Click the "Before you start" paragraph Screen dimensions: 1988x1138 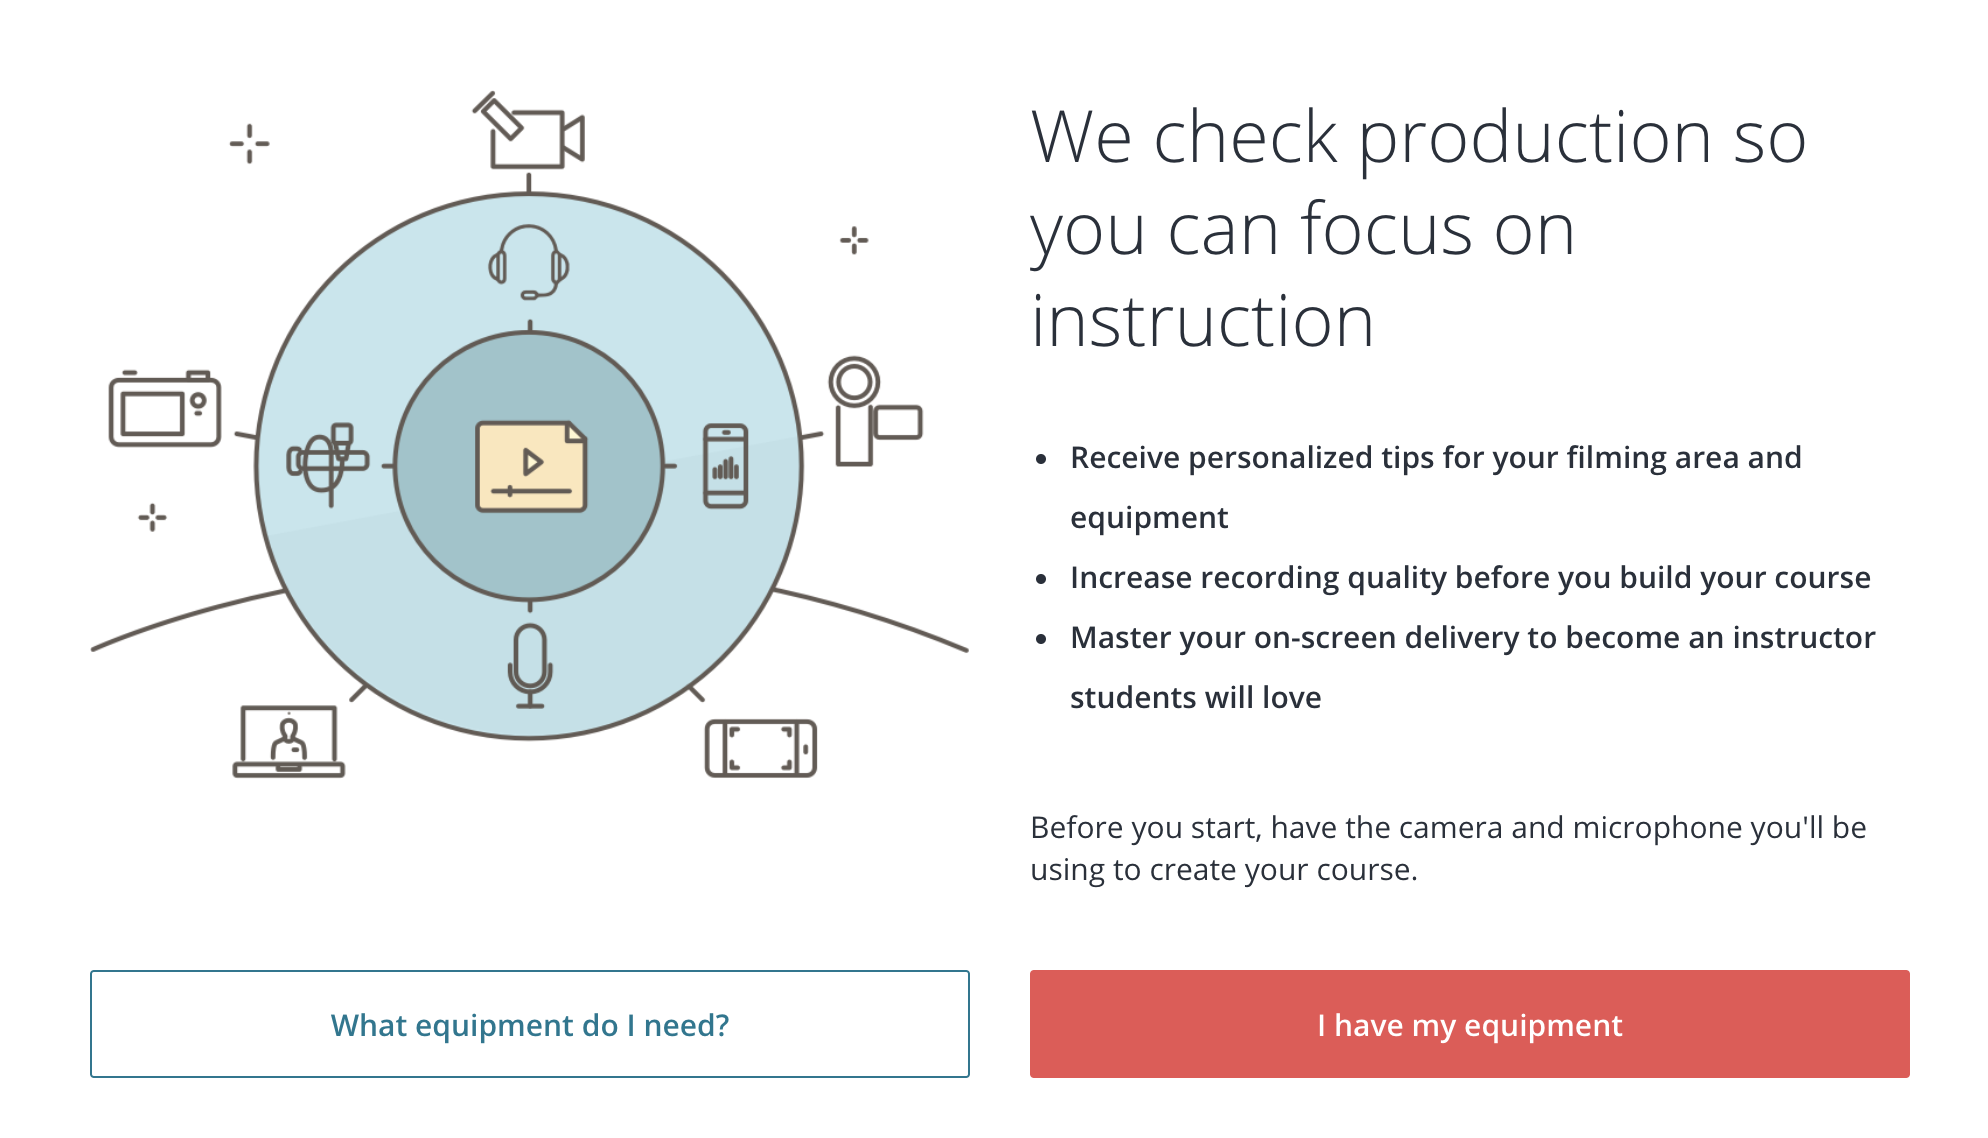[x=1448, y=848]
